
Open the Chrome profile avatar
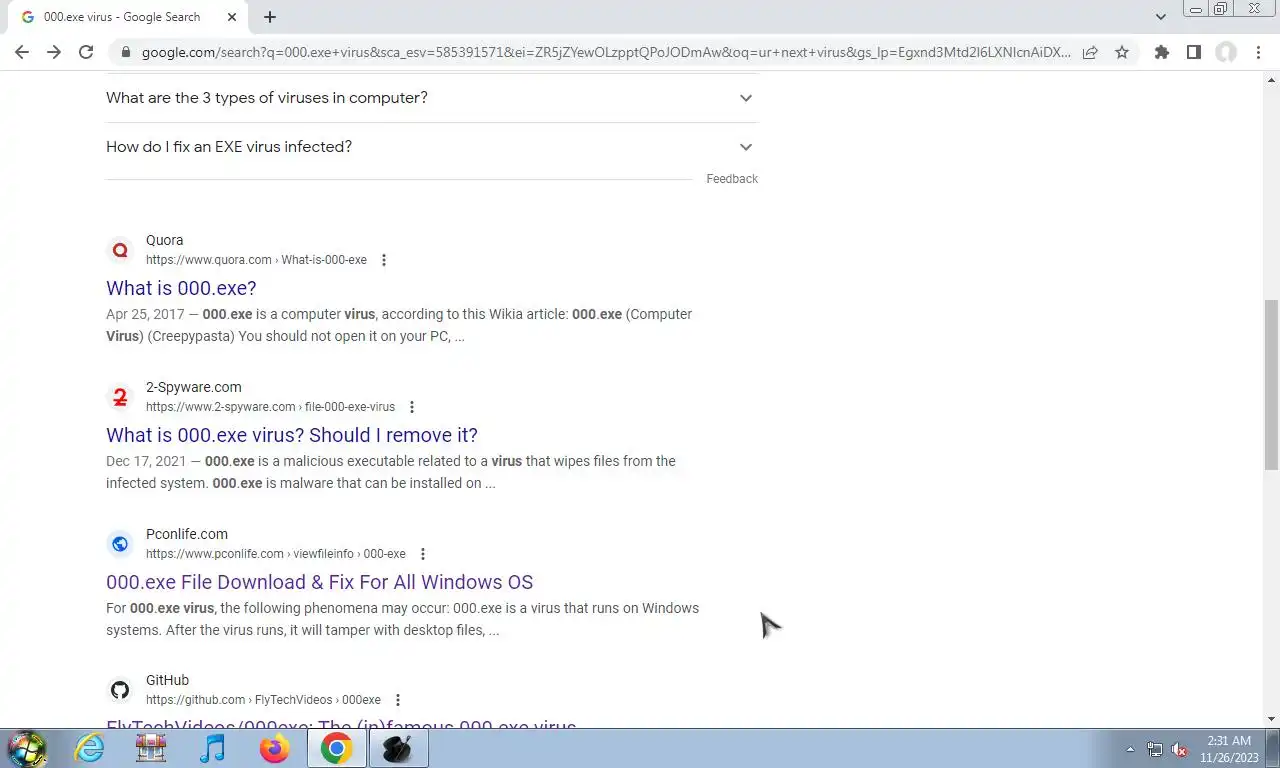1226,52
